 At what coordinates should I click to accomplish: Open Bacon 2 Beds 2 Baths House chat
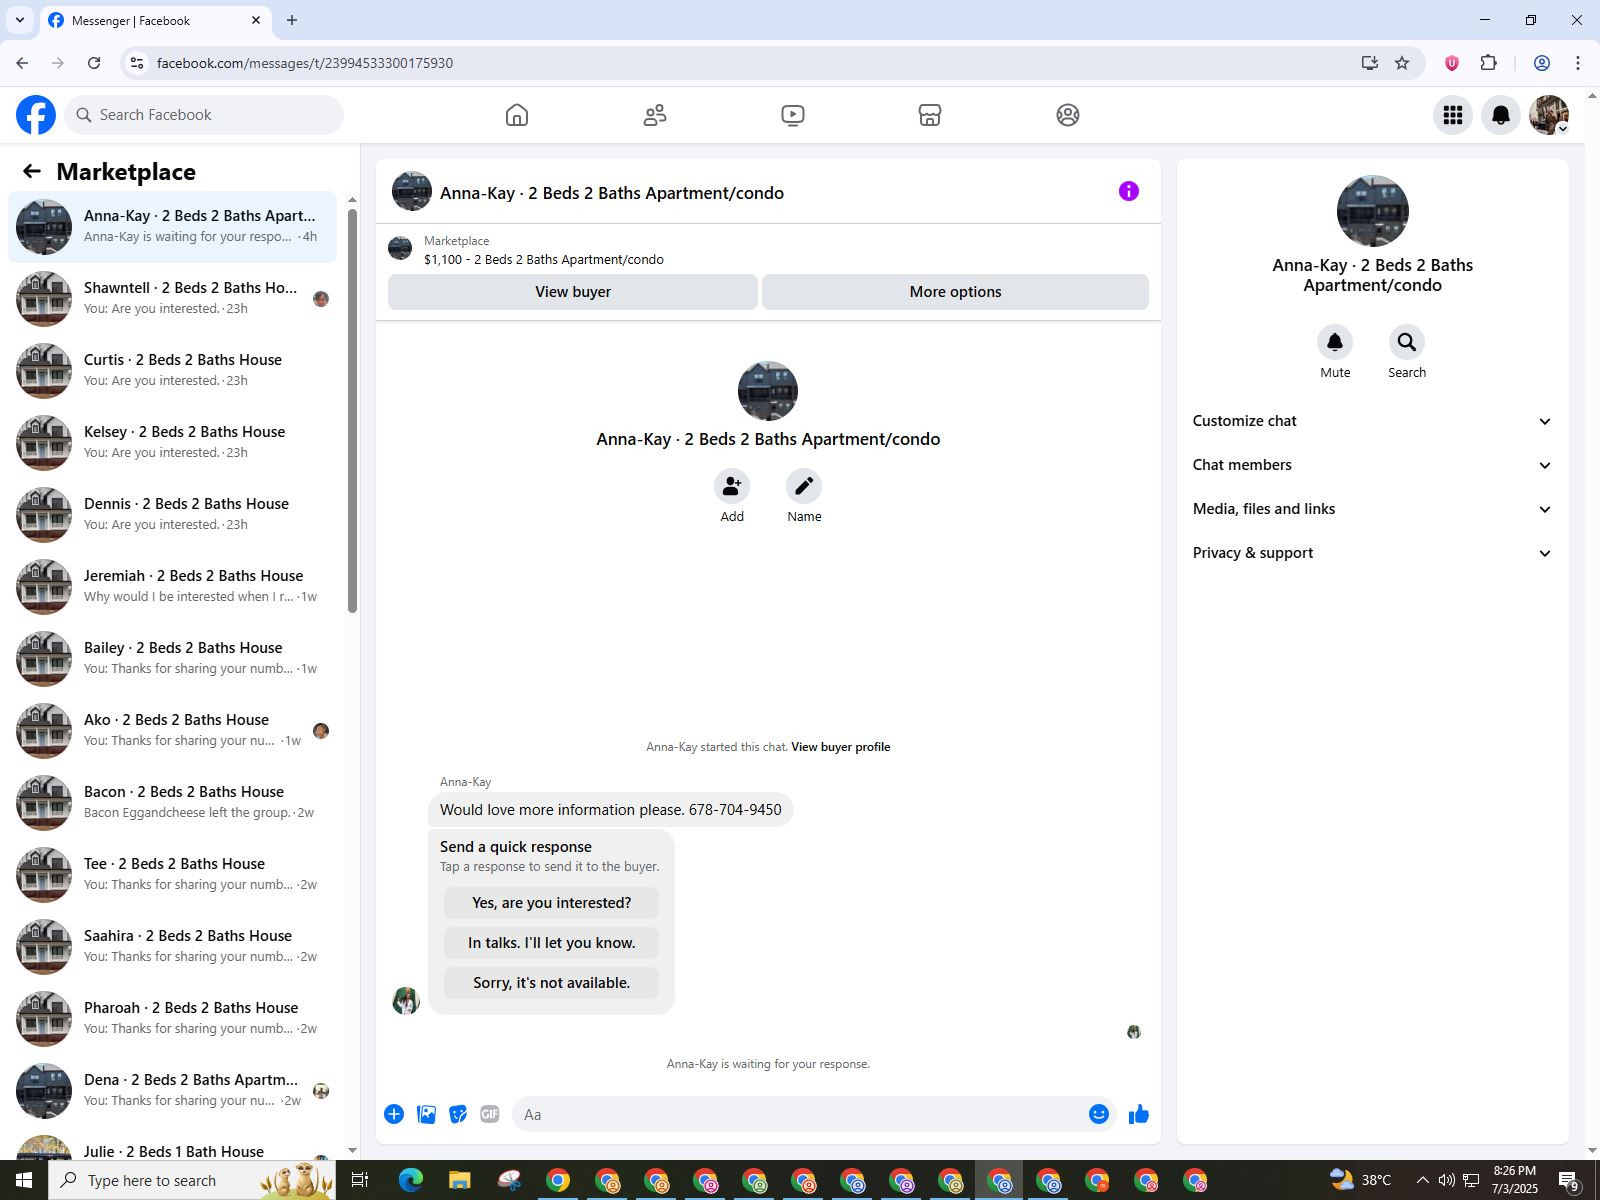click(173, 803)
